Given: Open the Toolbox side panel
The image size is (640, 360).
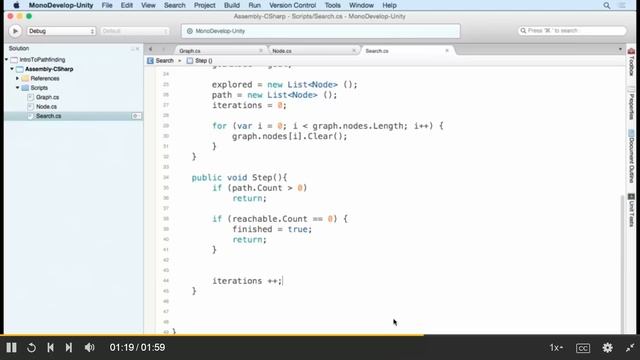Looking at the screenshot, I should (631, 62).
